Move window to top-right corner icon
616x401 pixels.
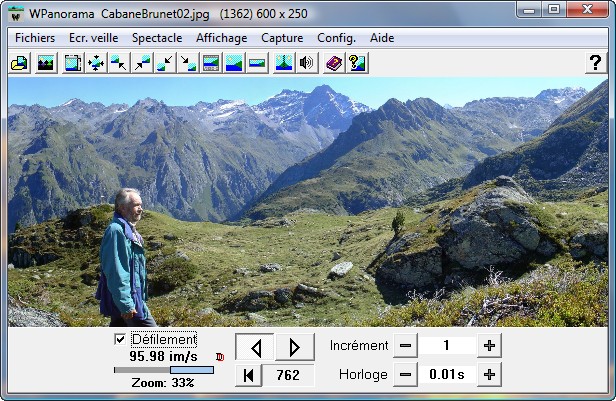[x=142, y=63]
